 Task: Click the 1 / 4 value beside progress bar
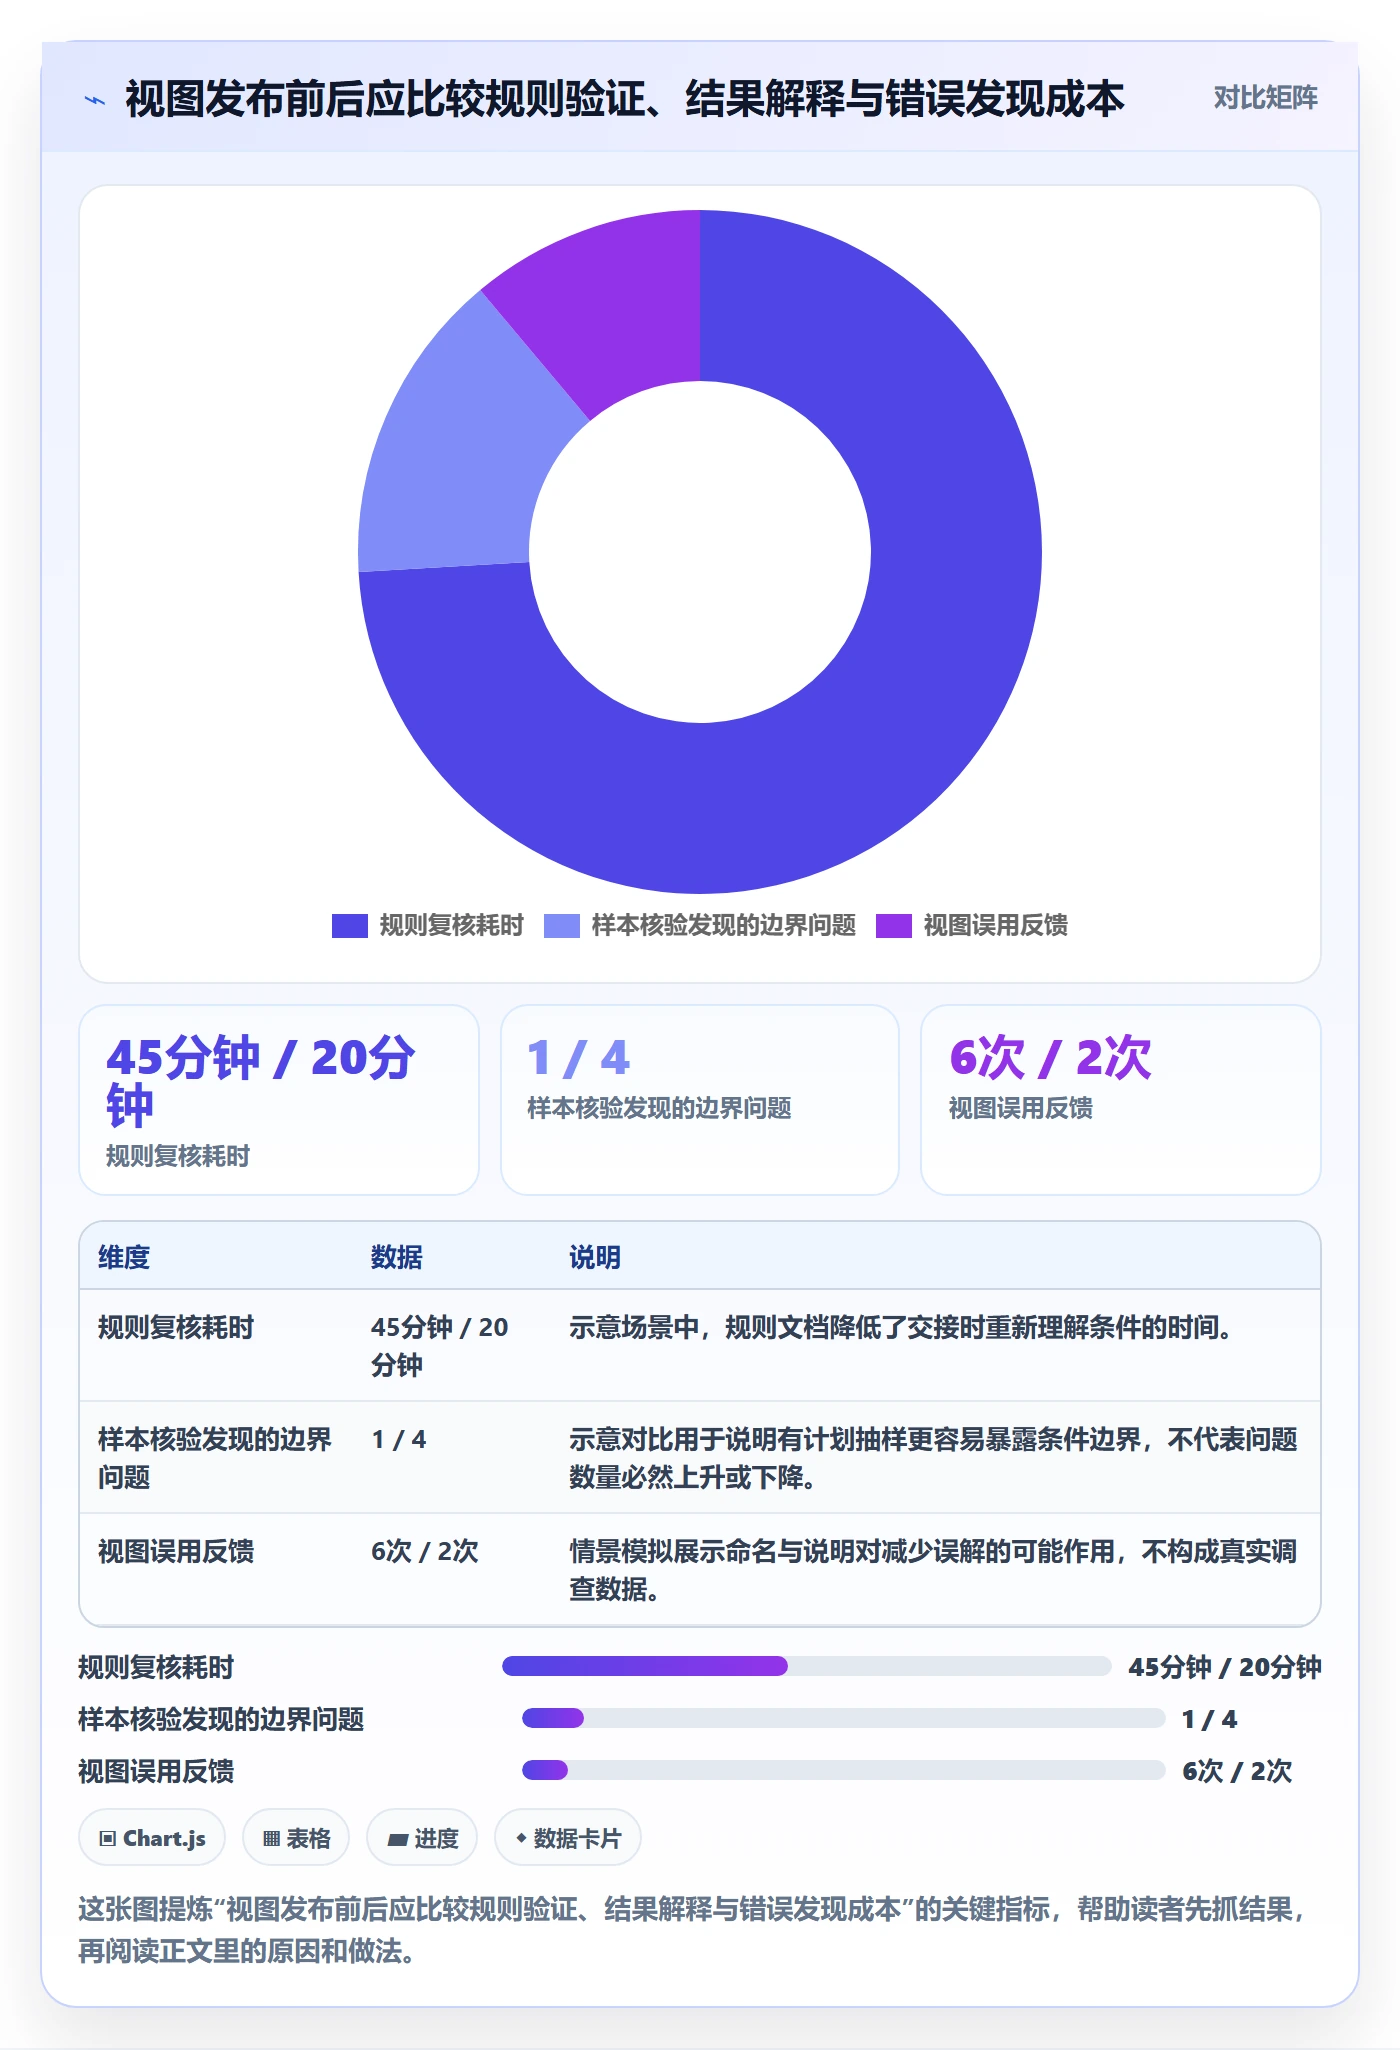[1209, 1719]
